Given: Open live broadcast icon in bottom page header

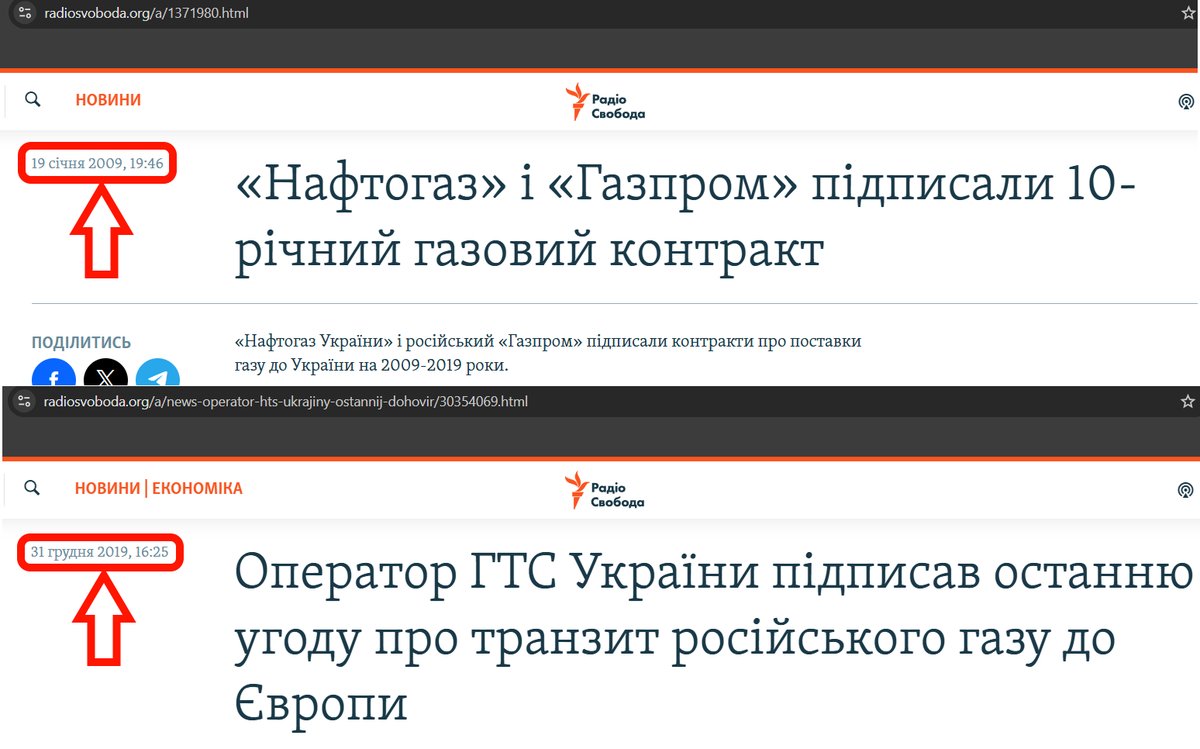Looking at the screenshot, I should click(x=1186, y=489).
